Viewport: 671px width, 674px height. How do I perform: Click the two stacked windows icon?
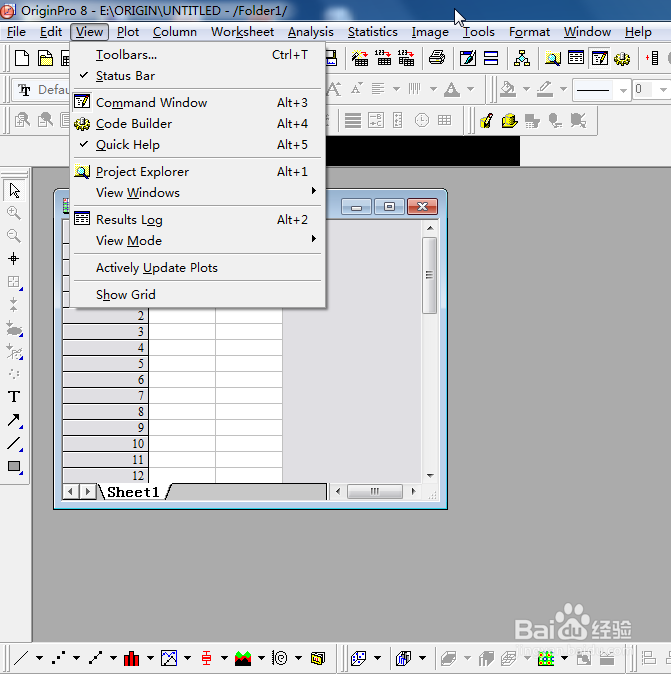click(x=490, y=58)
